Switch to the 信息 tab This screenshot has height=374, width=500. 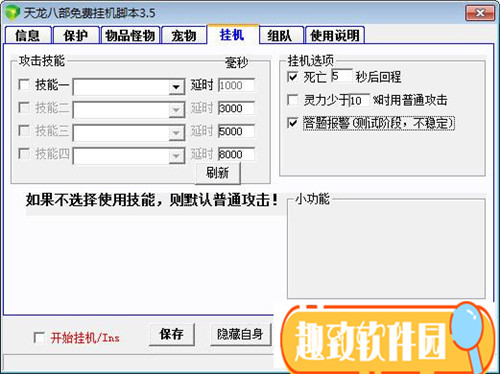[28, 35]
